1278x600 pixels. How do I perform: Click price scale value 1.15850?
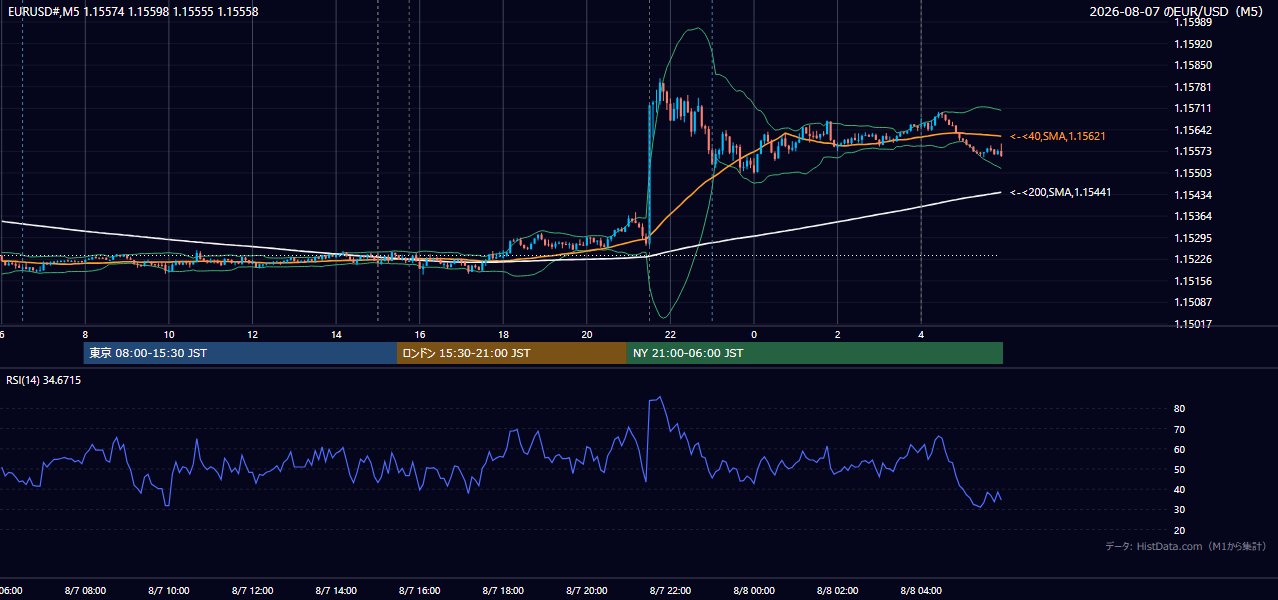pyautogui.click(x=1193, y=65)
